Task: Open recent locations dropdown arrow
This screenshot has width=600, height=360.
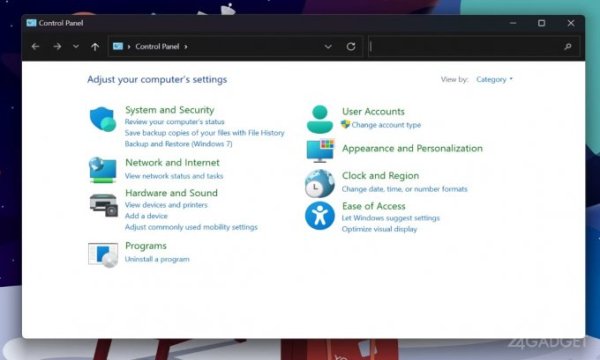Action: coord(76,47)
